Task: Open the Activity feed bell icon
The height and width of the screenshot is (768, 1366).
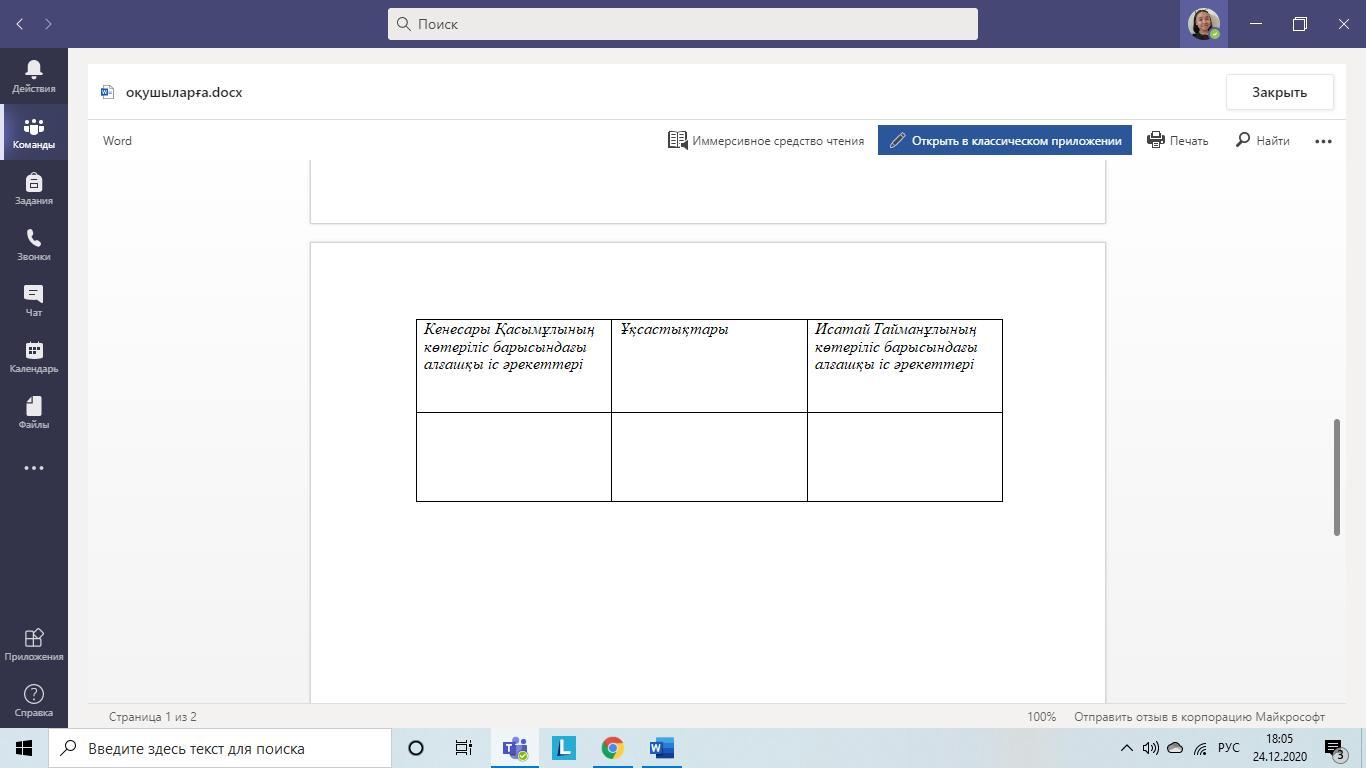Action: [x=33, y=76]
